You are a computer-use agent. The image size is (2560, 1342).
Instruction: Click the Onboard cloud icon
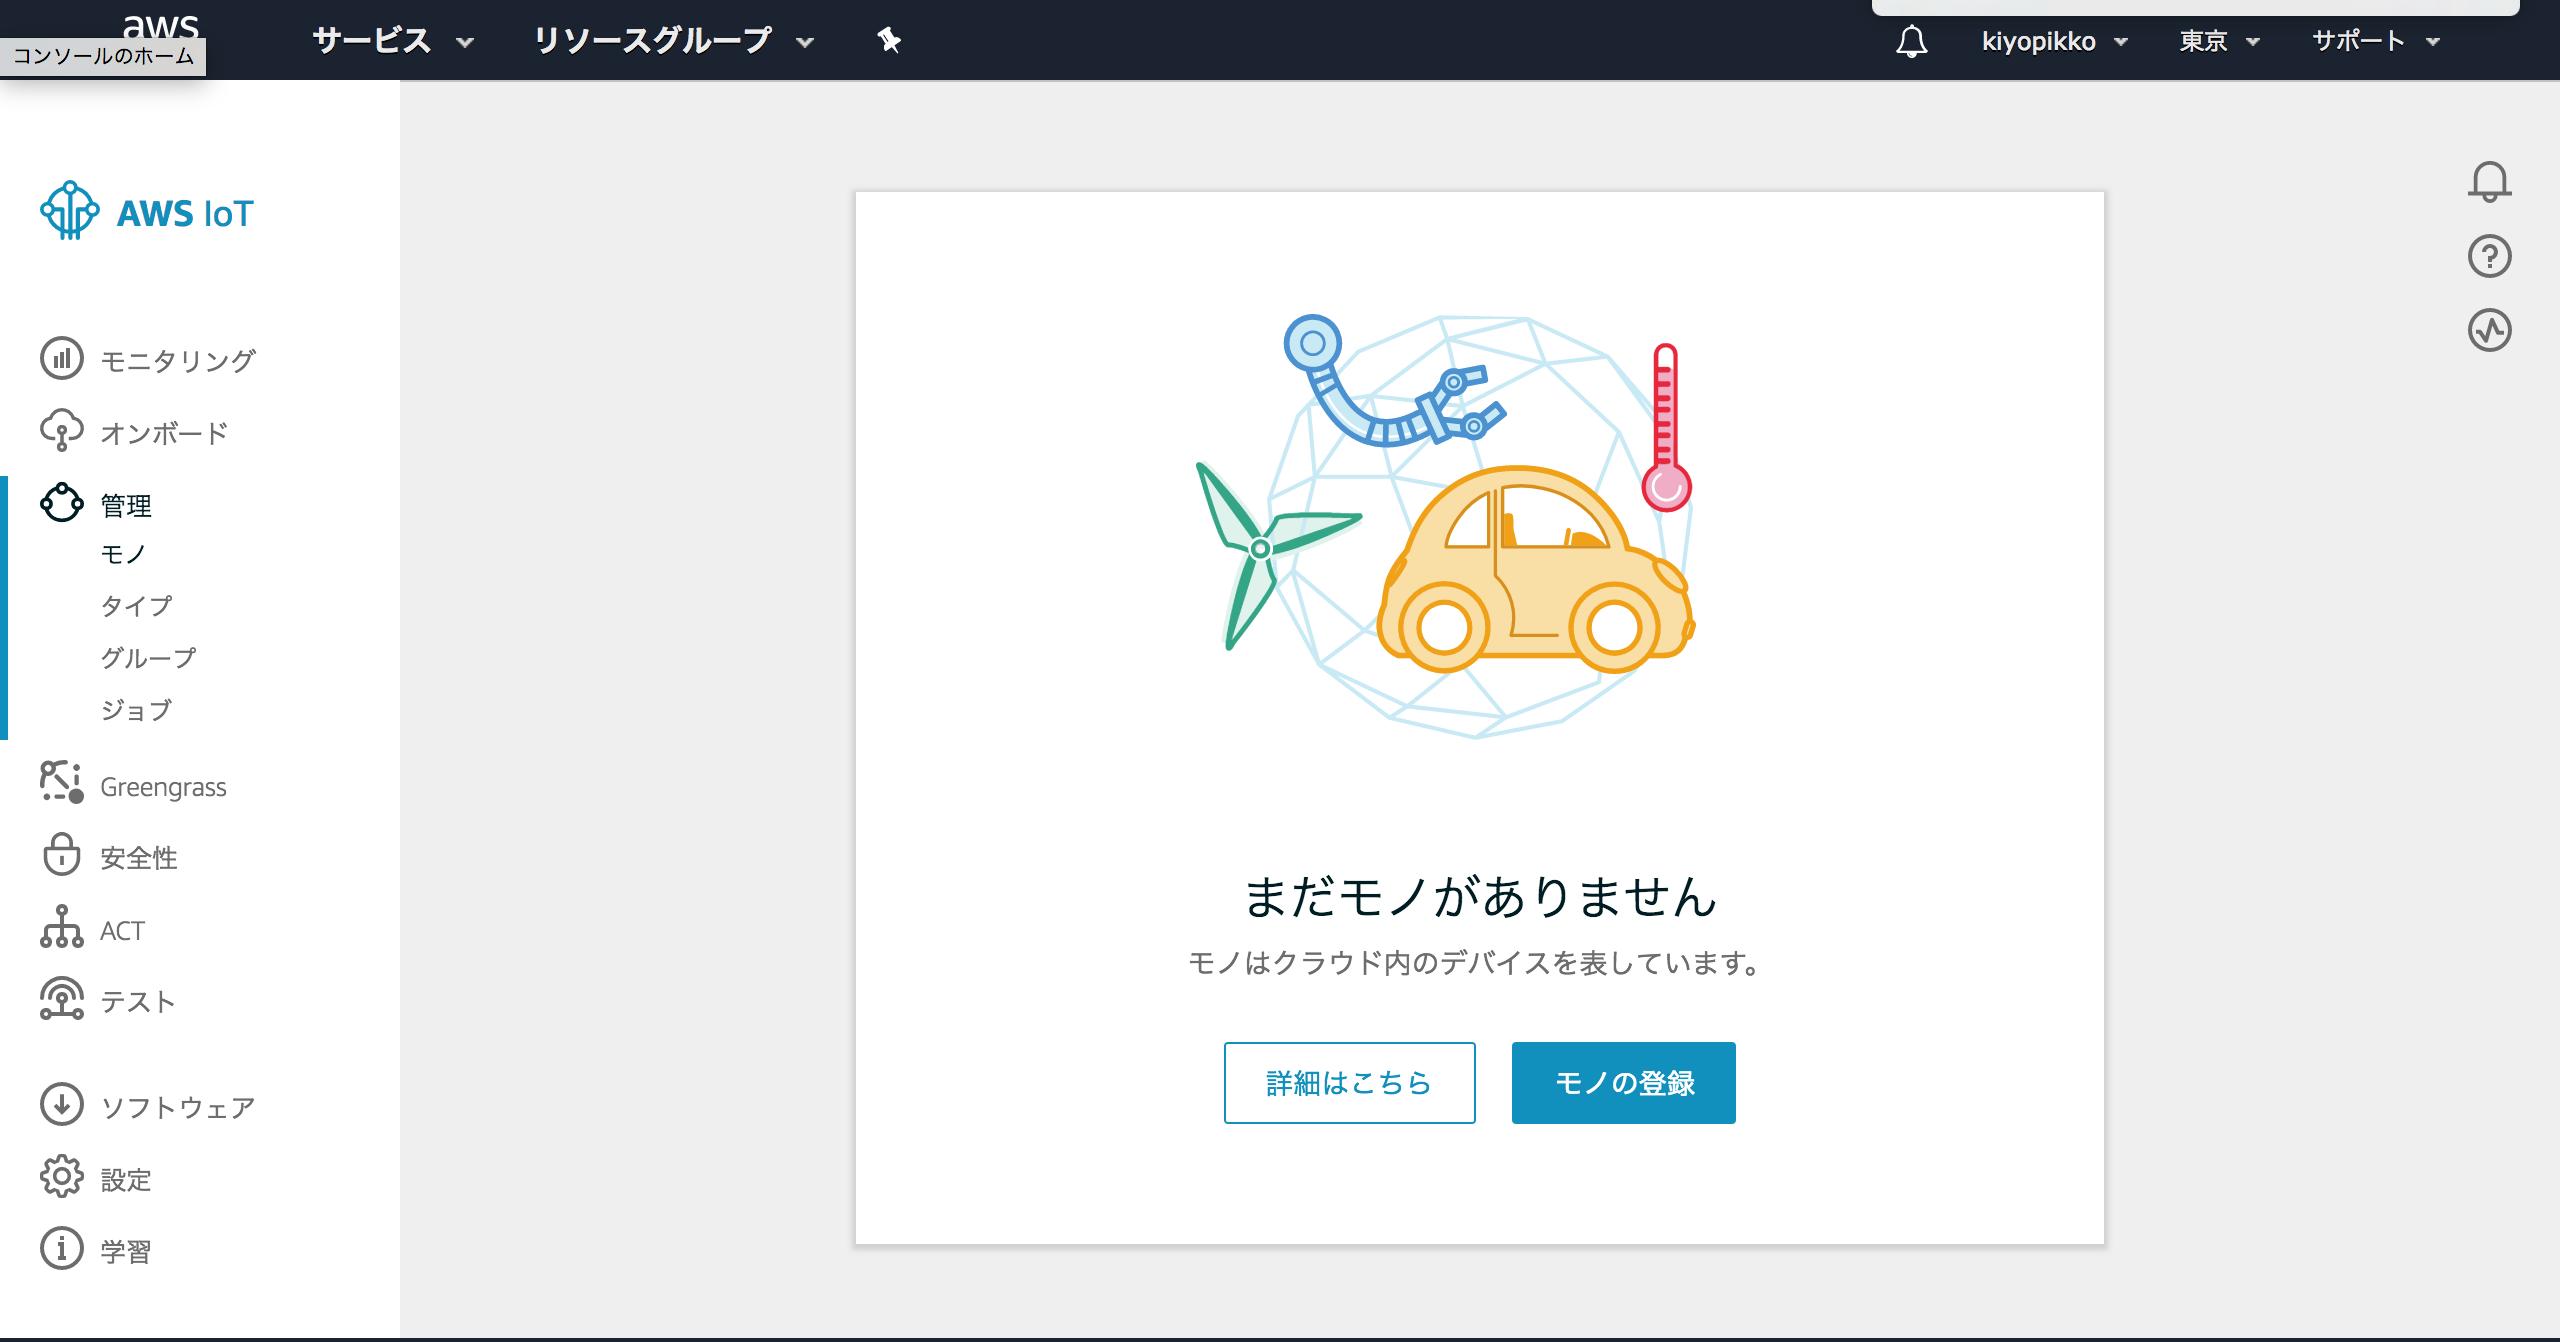[61, 431]
